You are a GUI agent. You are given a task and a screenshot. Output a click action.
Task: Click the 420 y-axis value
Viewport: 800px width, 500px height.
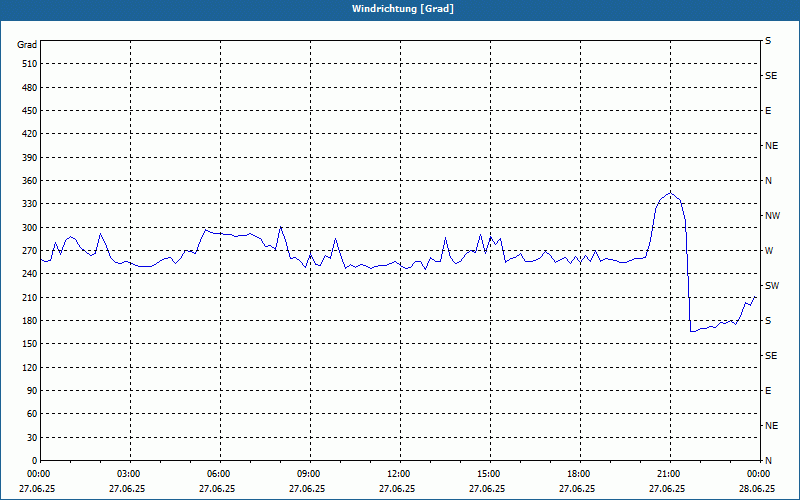(30, 134)
